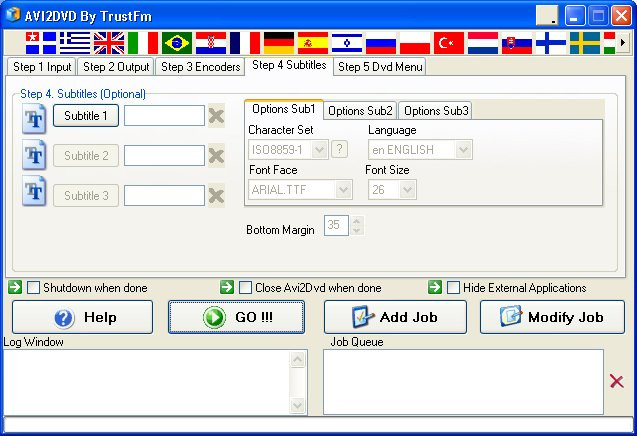This screenshot has width=637, height=436.
Task: Switch to Step 5 Dvd Menu tab
Action: [x=380, y=67]
